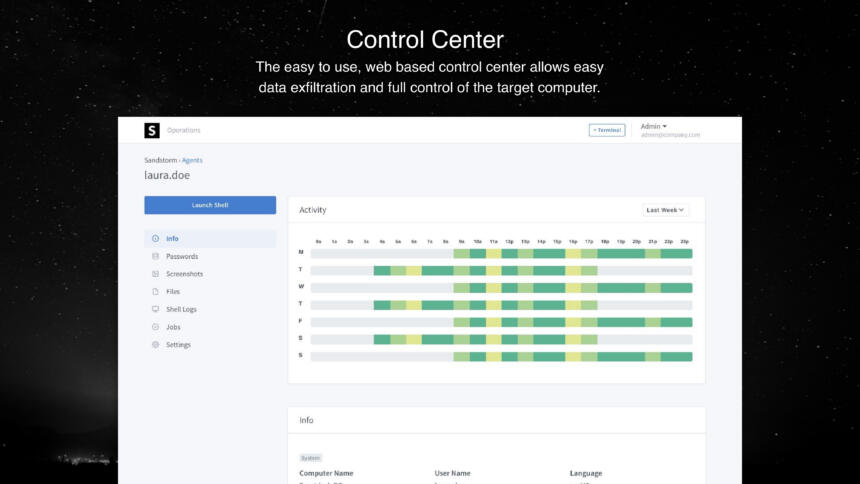Image resolution: width=860 pixels, height=484 pixels.
Task: Follow the Agents breadcrumb link
Action: click(192, 160)
